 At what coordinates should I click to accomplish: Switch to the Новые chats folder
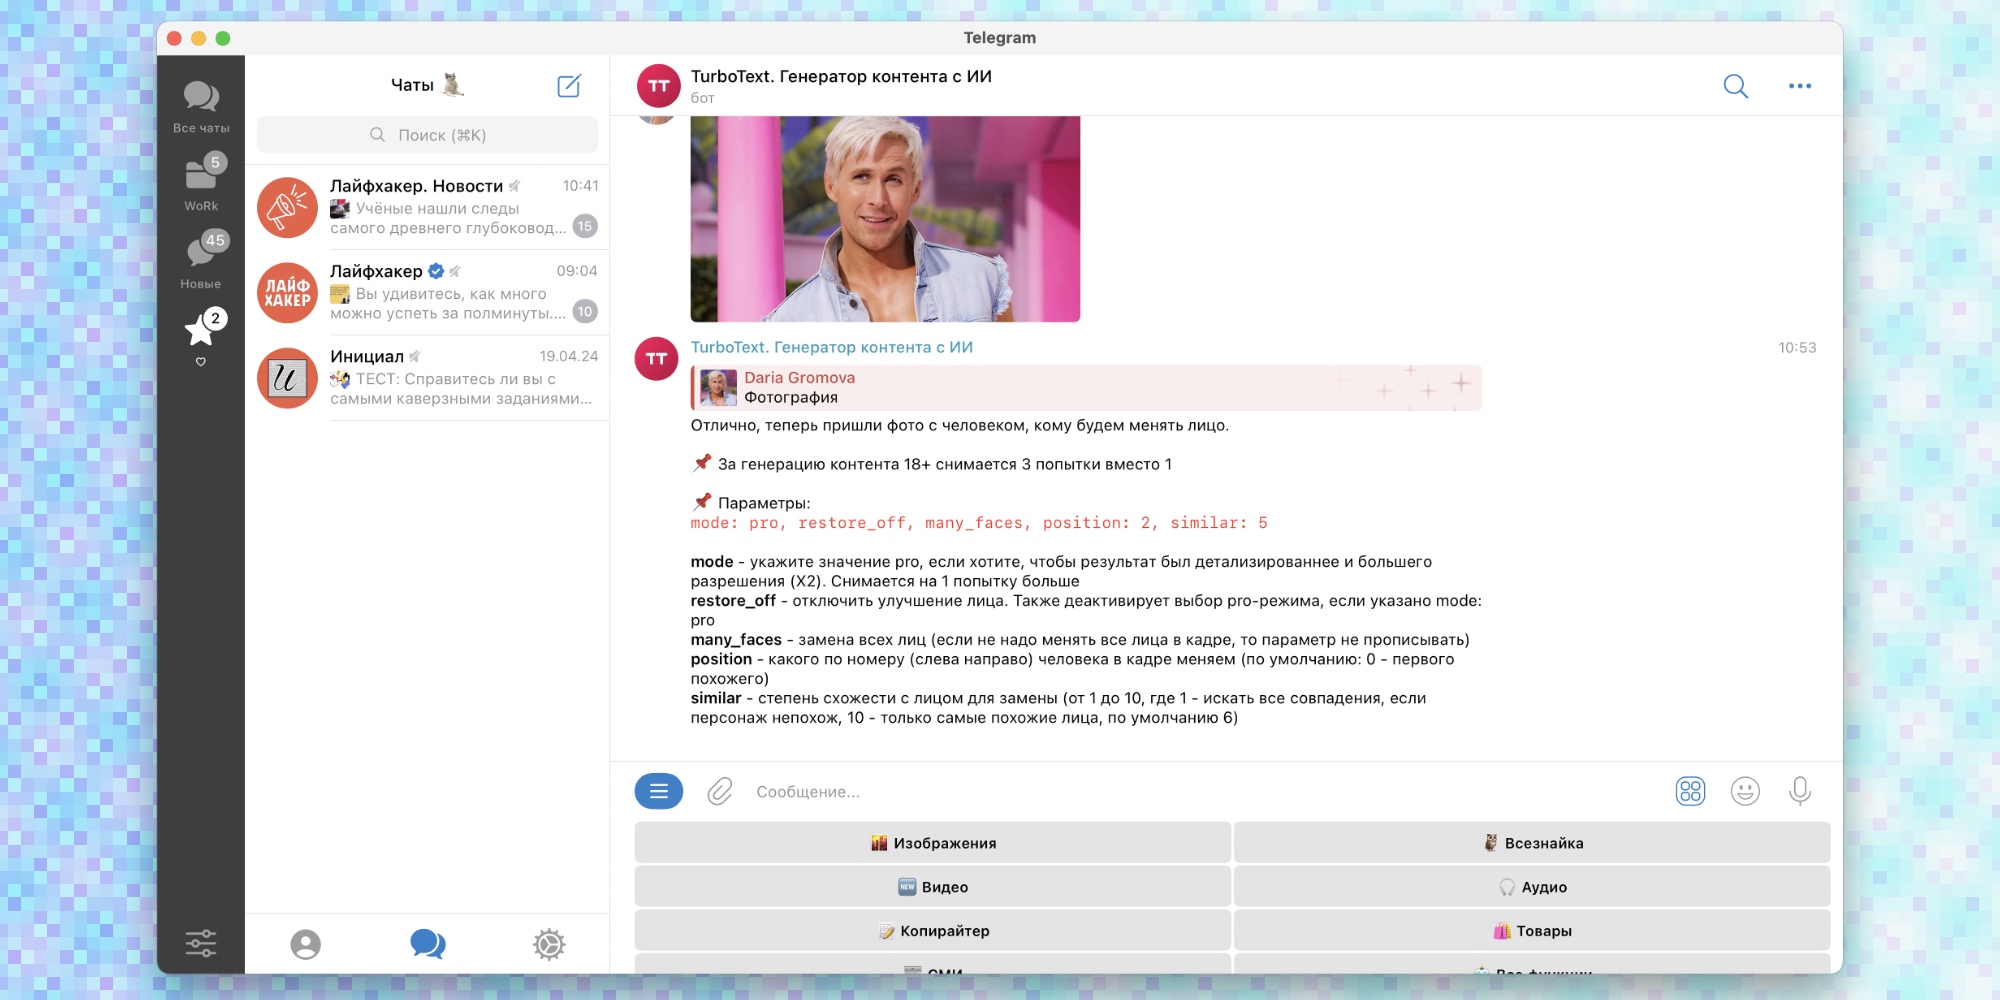(200, 259)
